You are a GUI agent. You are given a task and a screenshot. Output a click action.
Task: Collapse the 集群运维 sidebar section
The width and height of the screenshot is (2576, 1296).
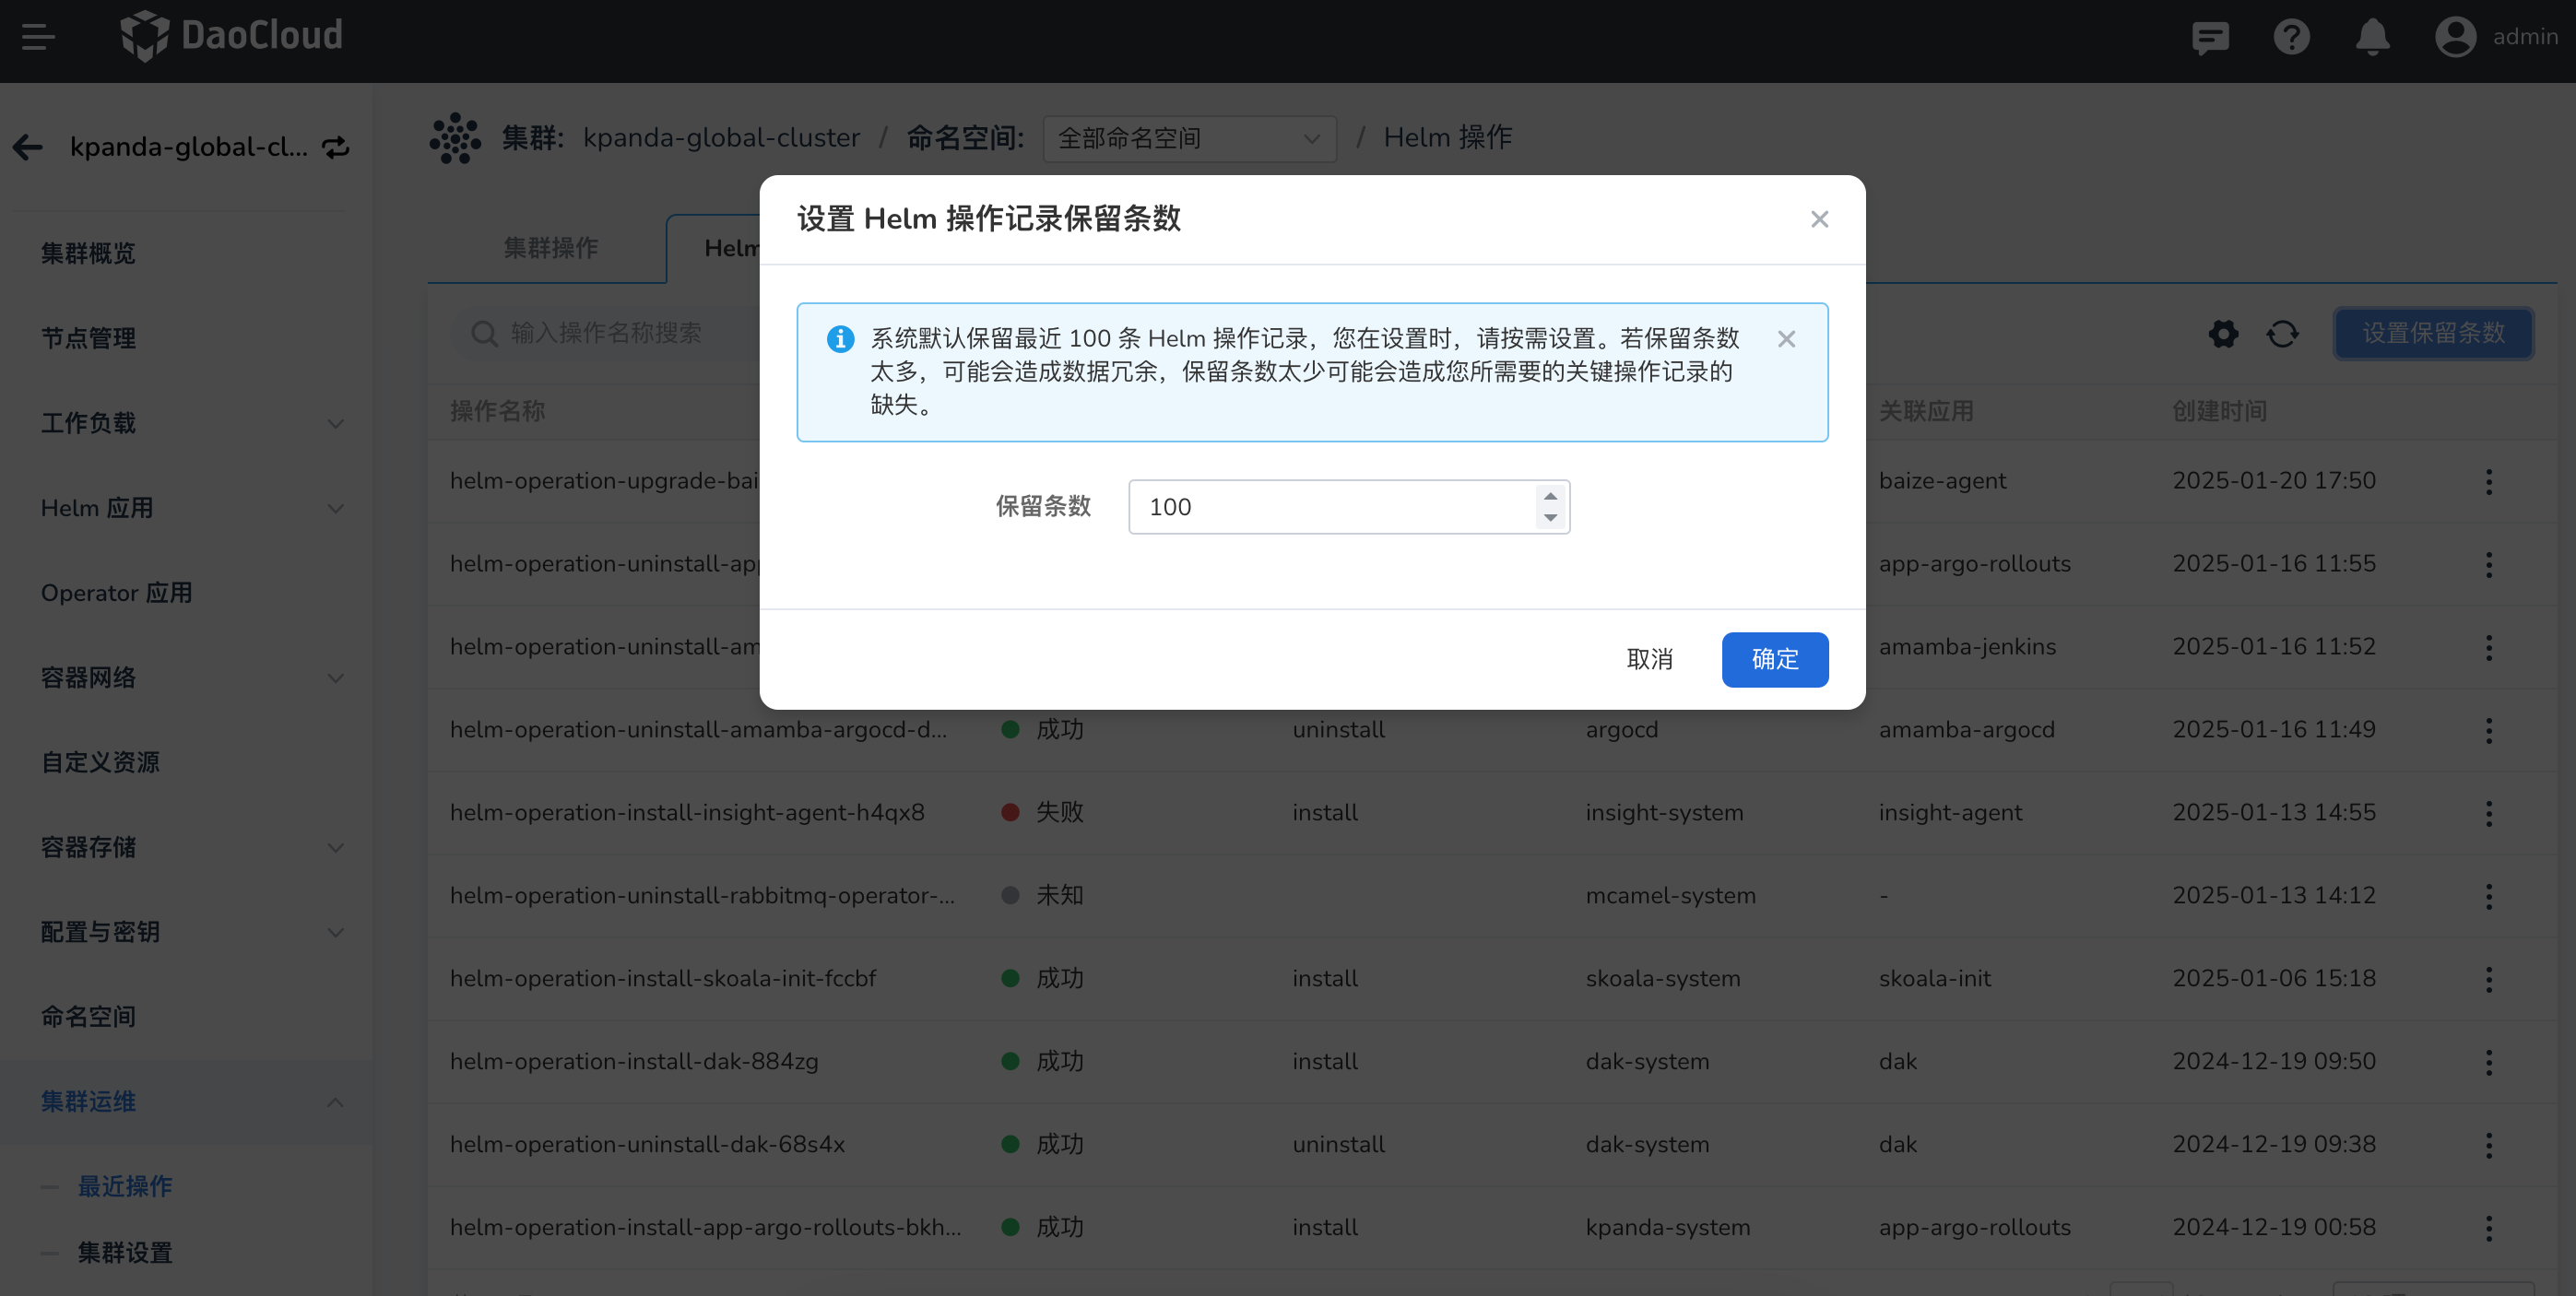coord(335,1102)
